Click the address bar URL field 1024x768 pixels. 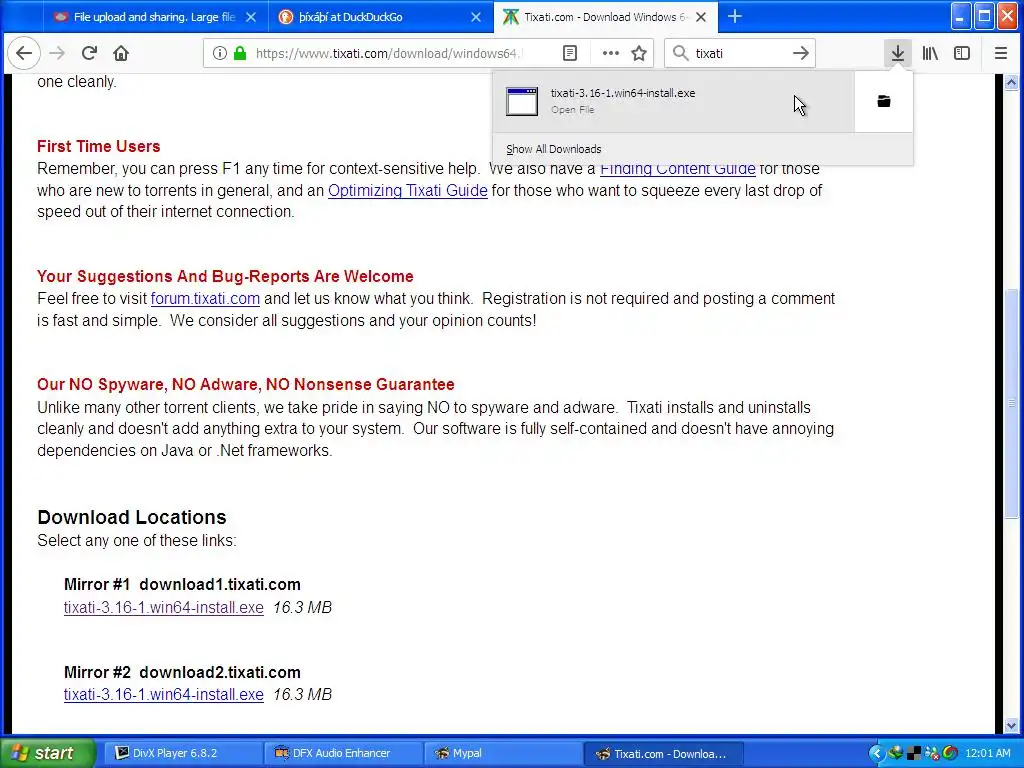click(389, 53)
